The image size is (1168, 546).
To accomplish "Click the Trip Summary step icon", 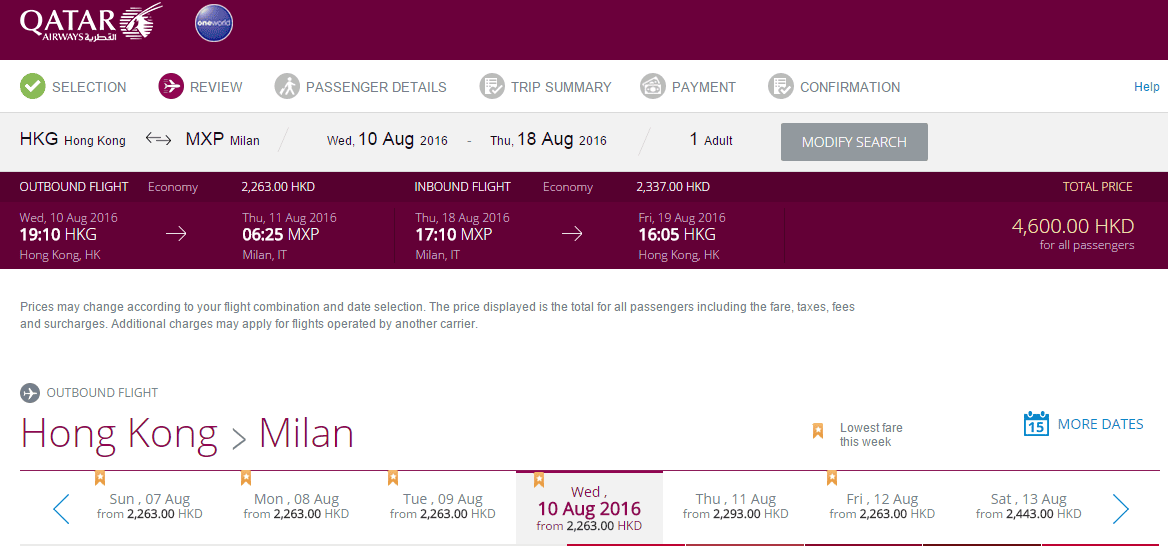I will coord(492,87).
